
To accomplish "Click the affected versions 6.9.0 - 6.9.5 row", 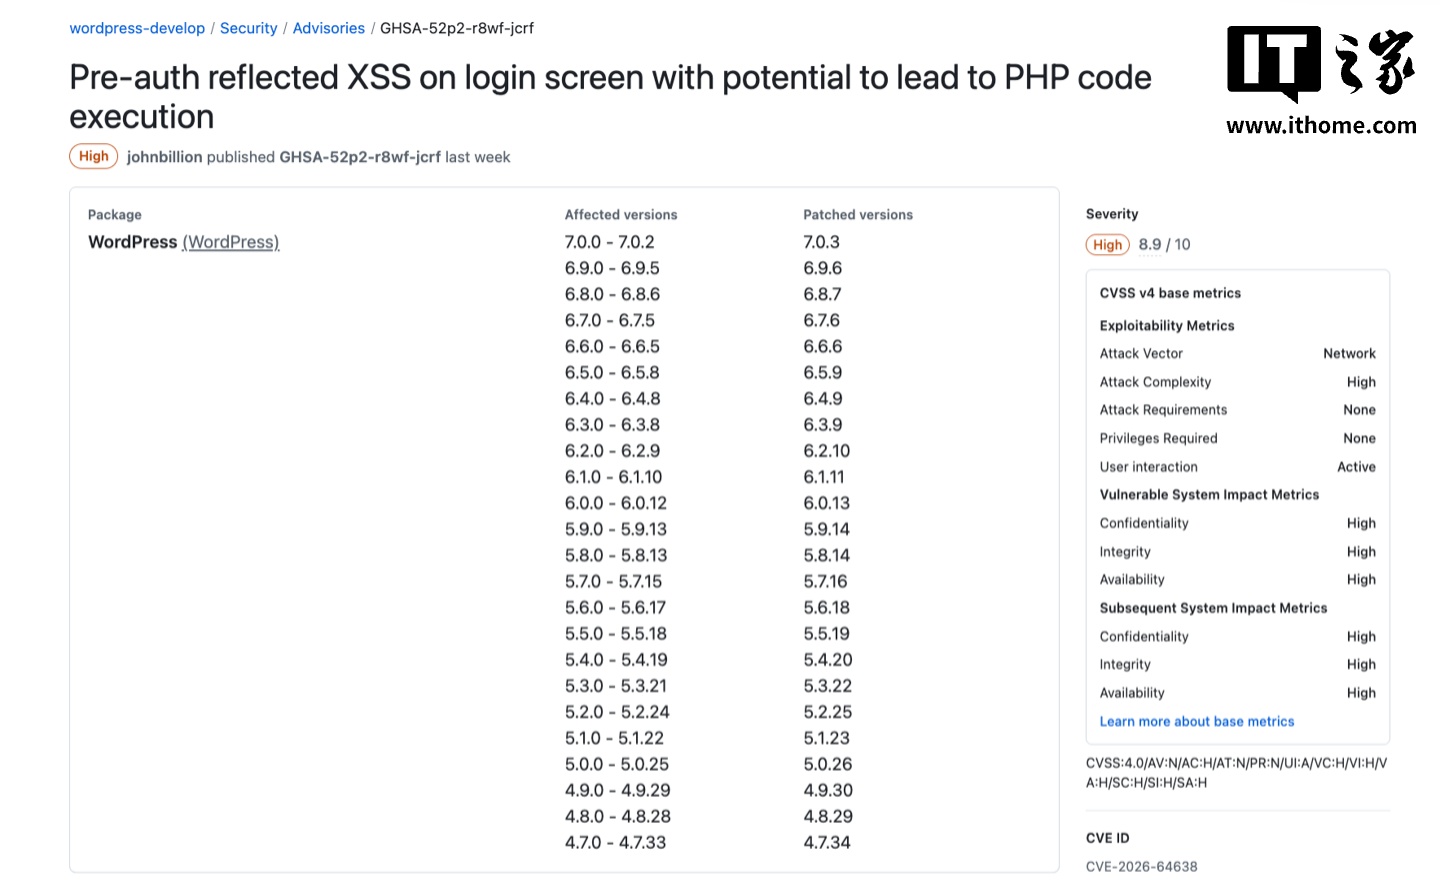I will 612,268.
